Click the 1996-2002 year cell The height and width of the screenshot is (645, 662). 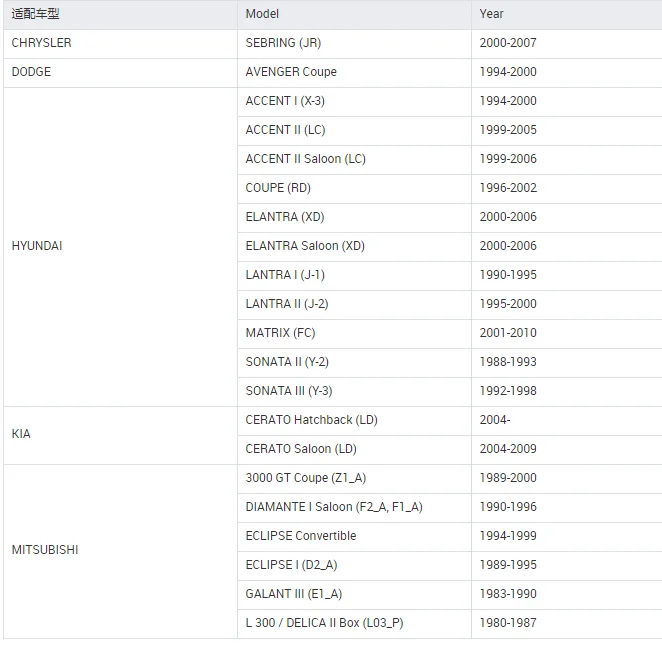[x=567, y=189]
